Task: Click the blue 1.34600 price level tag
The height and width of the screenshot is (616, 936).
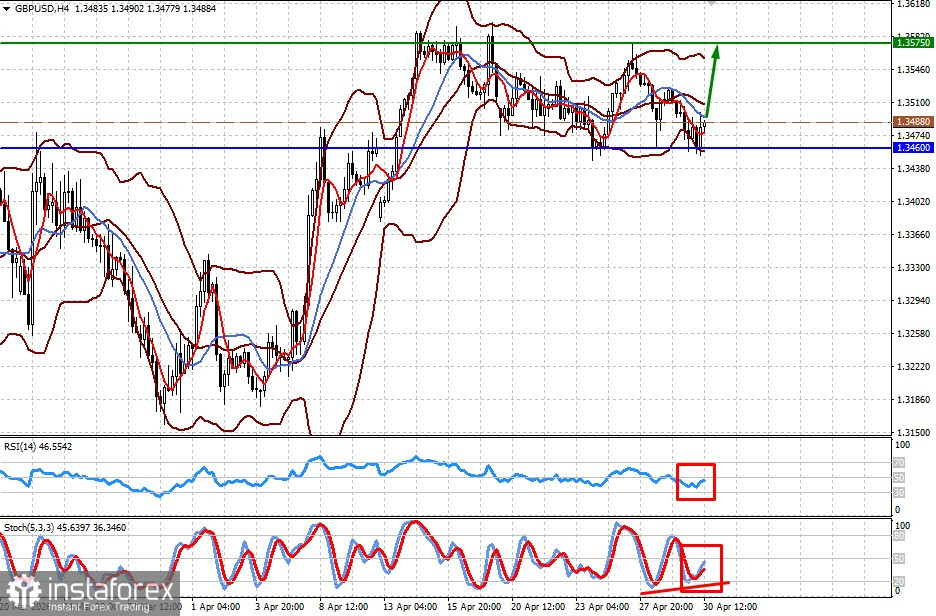Action: tap(913, 147)
